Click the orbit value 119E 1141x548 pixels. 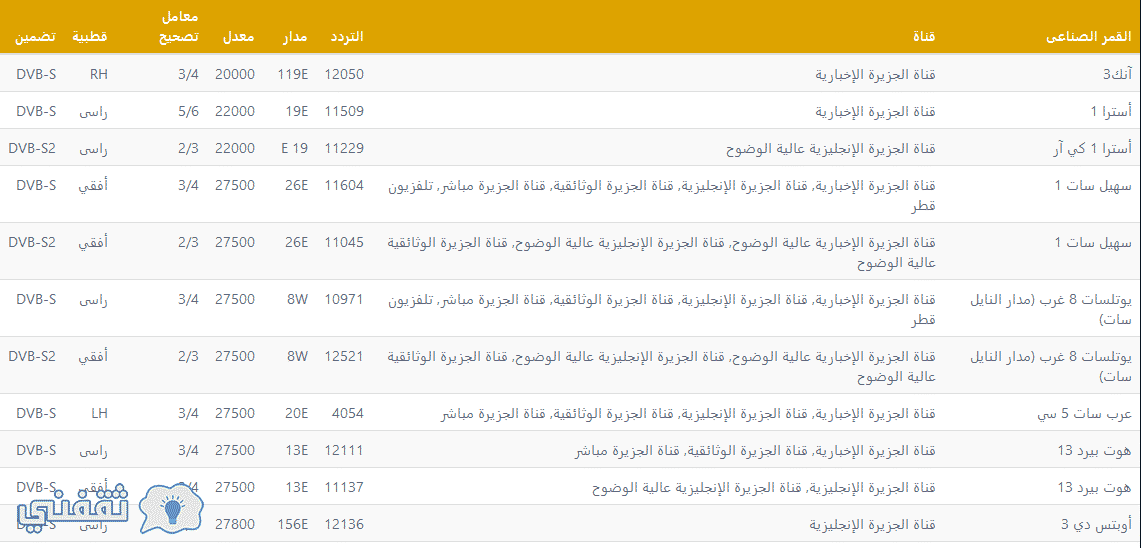[x=293, y=74]
